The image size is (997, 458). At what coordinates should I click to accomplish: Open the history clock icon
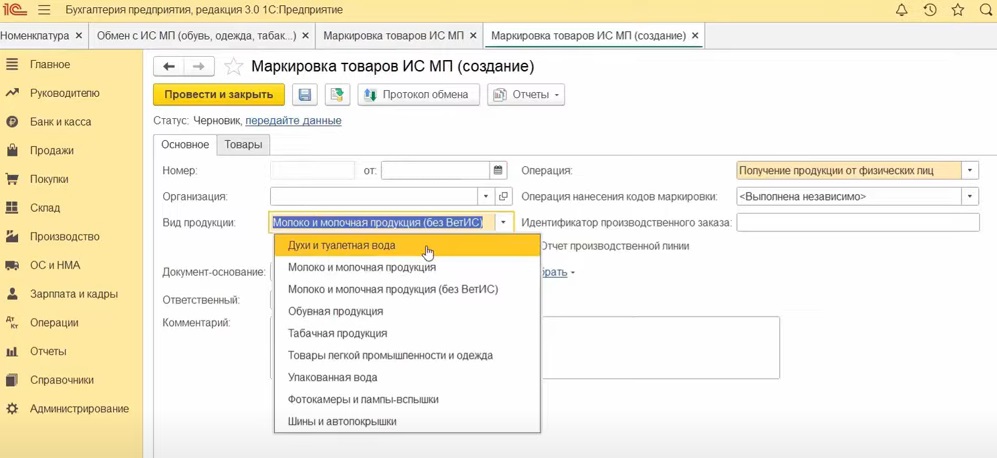point(930,10)
